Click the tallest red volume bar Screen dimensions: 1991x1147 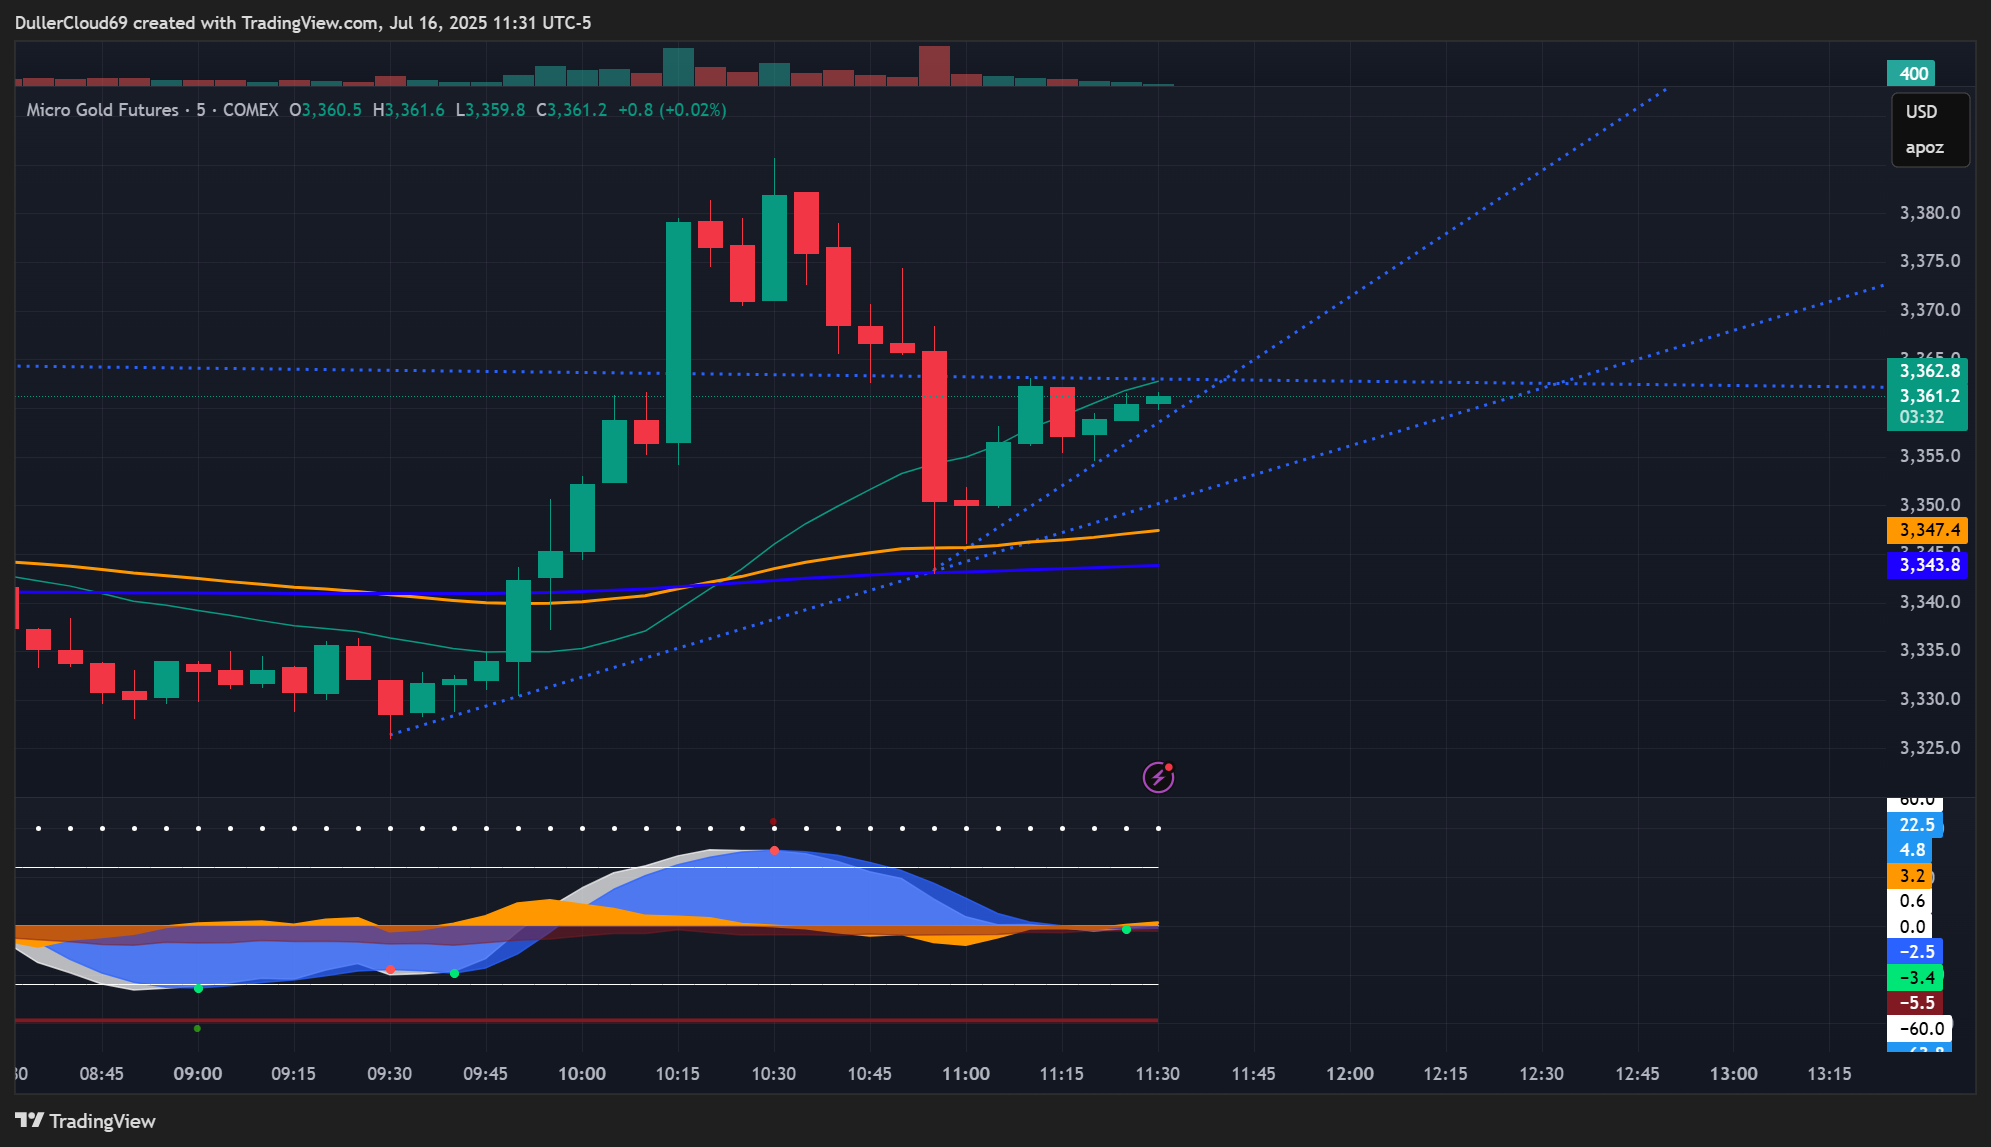934,66
